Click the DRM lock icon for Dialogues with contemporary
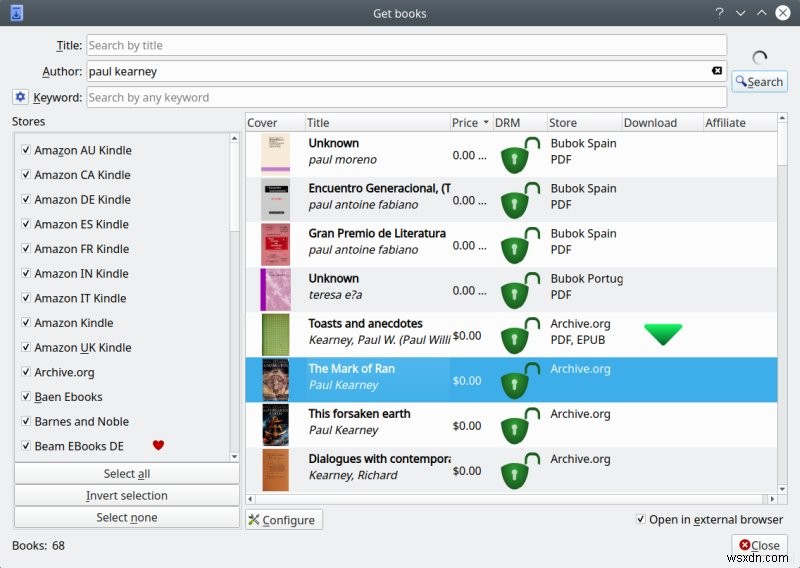 click(x=519, y=471)
